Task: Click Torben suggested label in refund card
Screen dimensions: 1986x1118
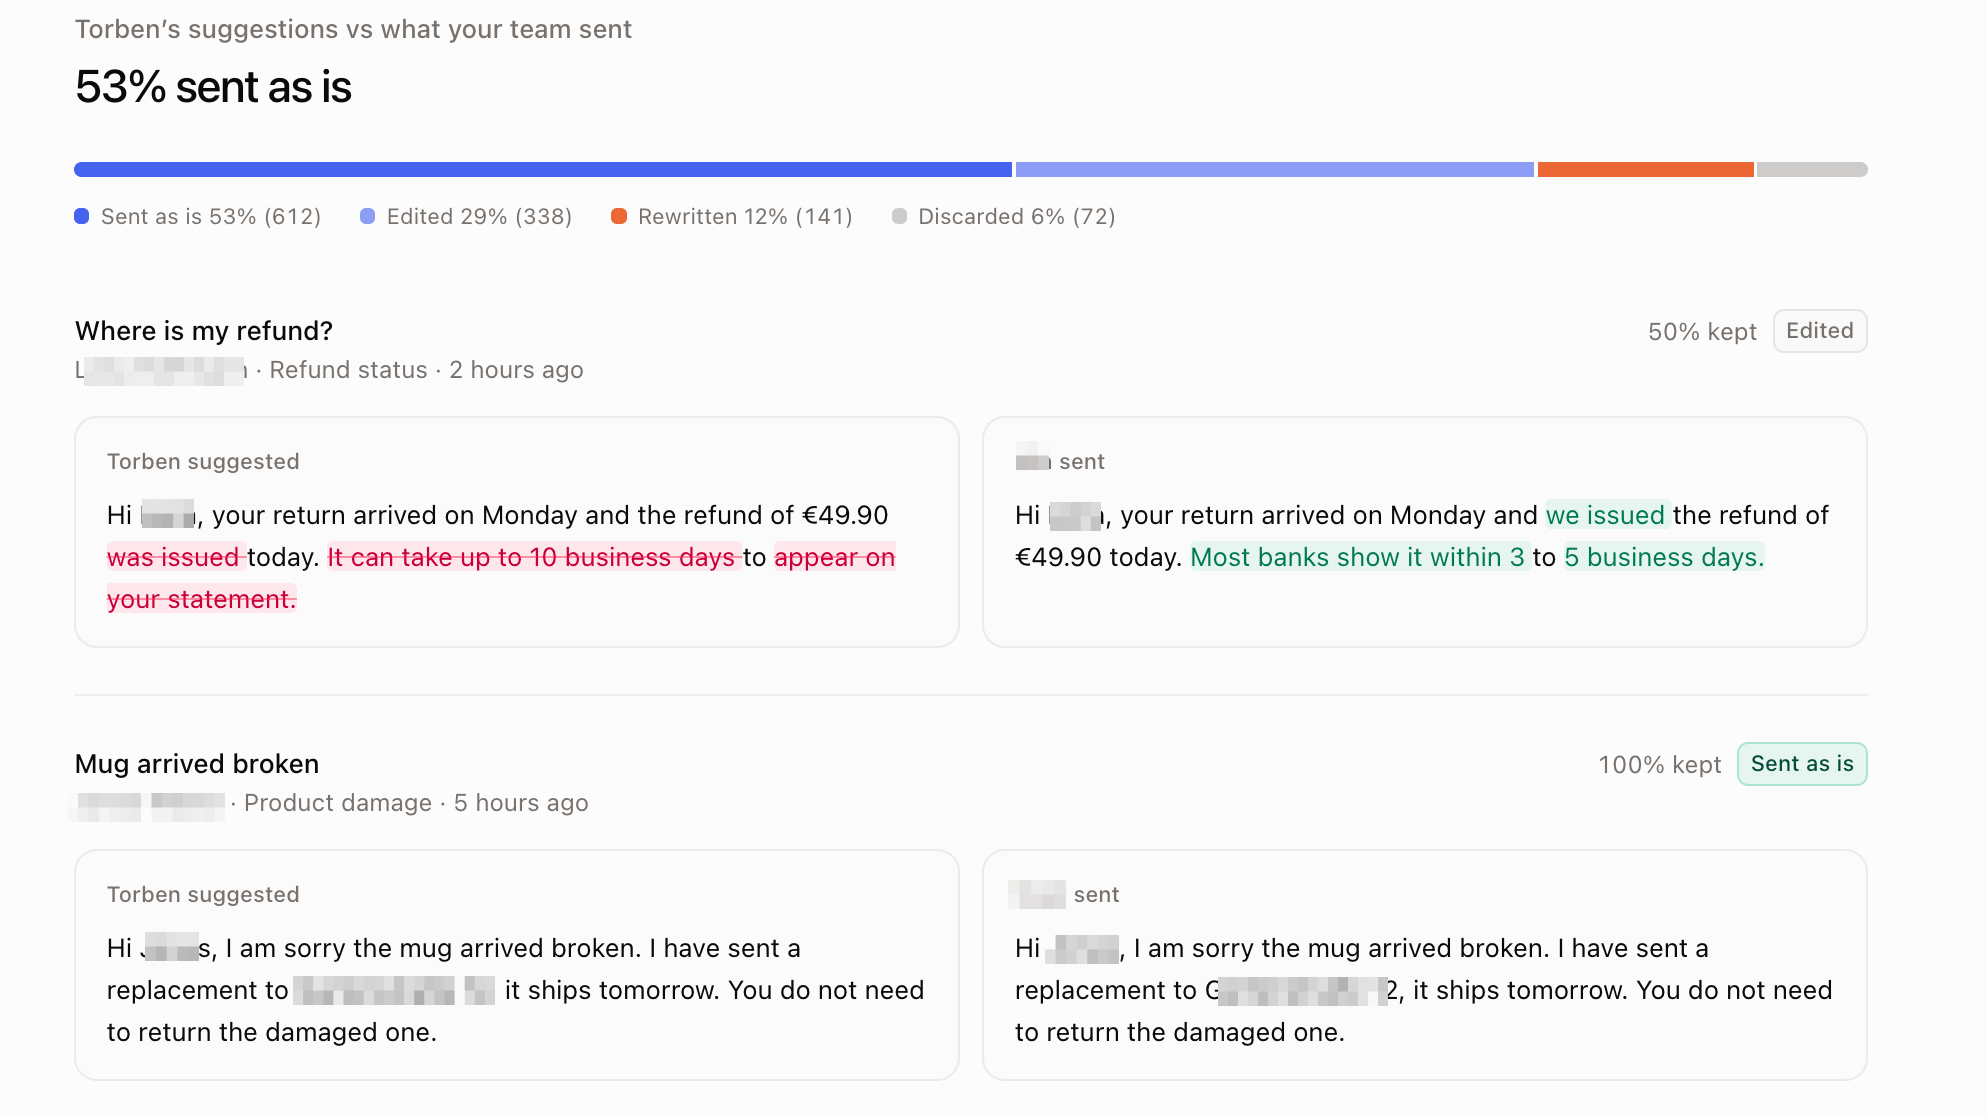Action: point(203,462)
